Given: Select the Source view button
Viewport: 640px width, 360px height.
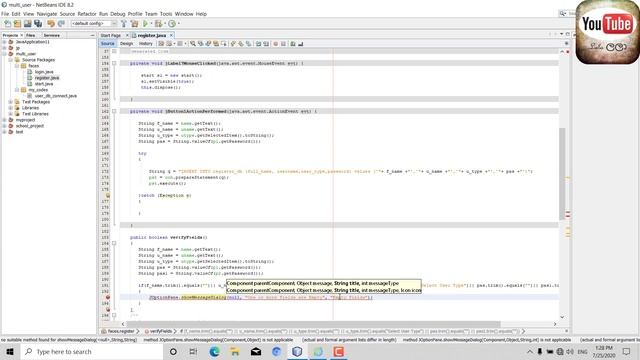Looking at the screenshot, I should [x=108, y=44].
